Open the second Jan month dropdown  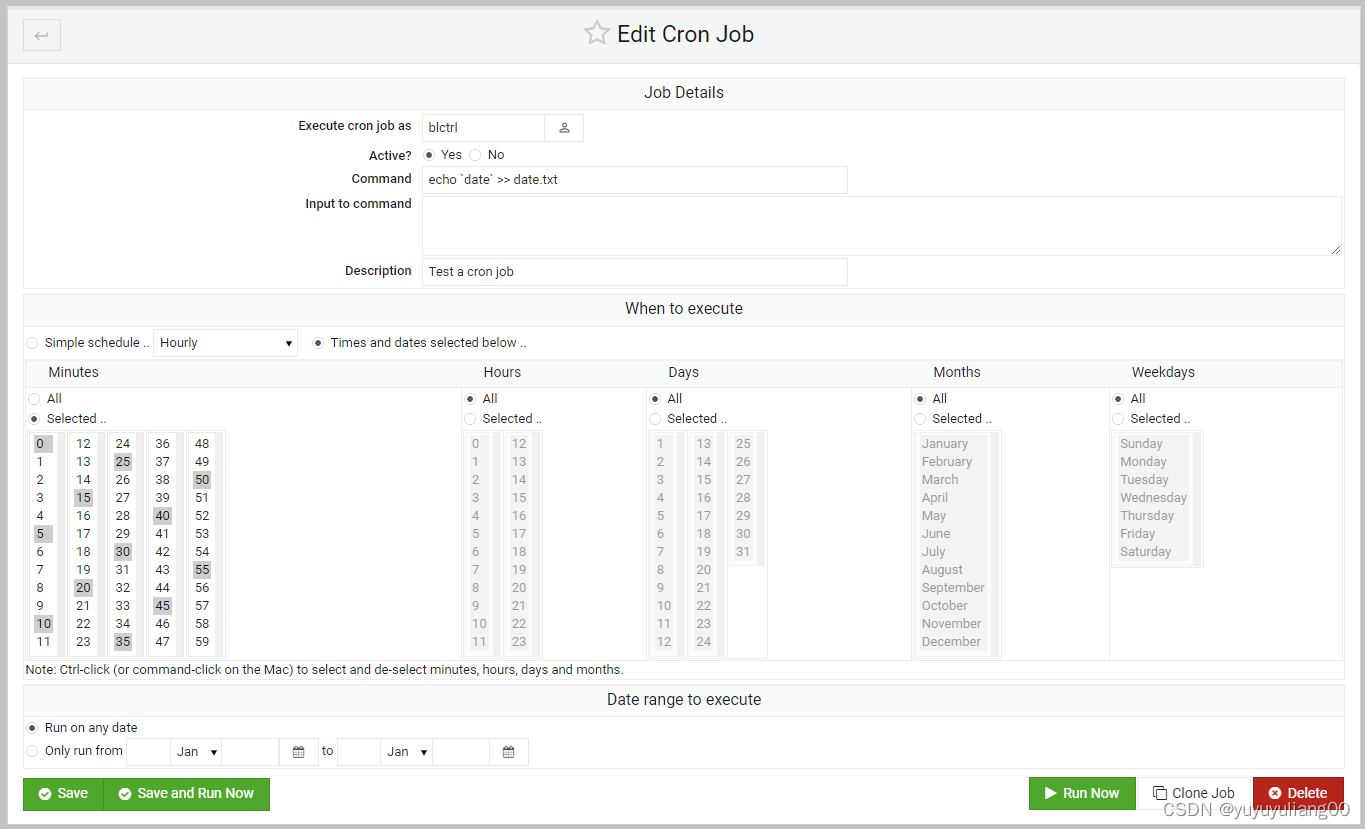tap(406, 751)
